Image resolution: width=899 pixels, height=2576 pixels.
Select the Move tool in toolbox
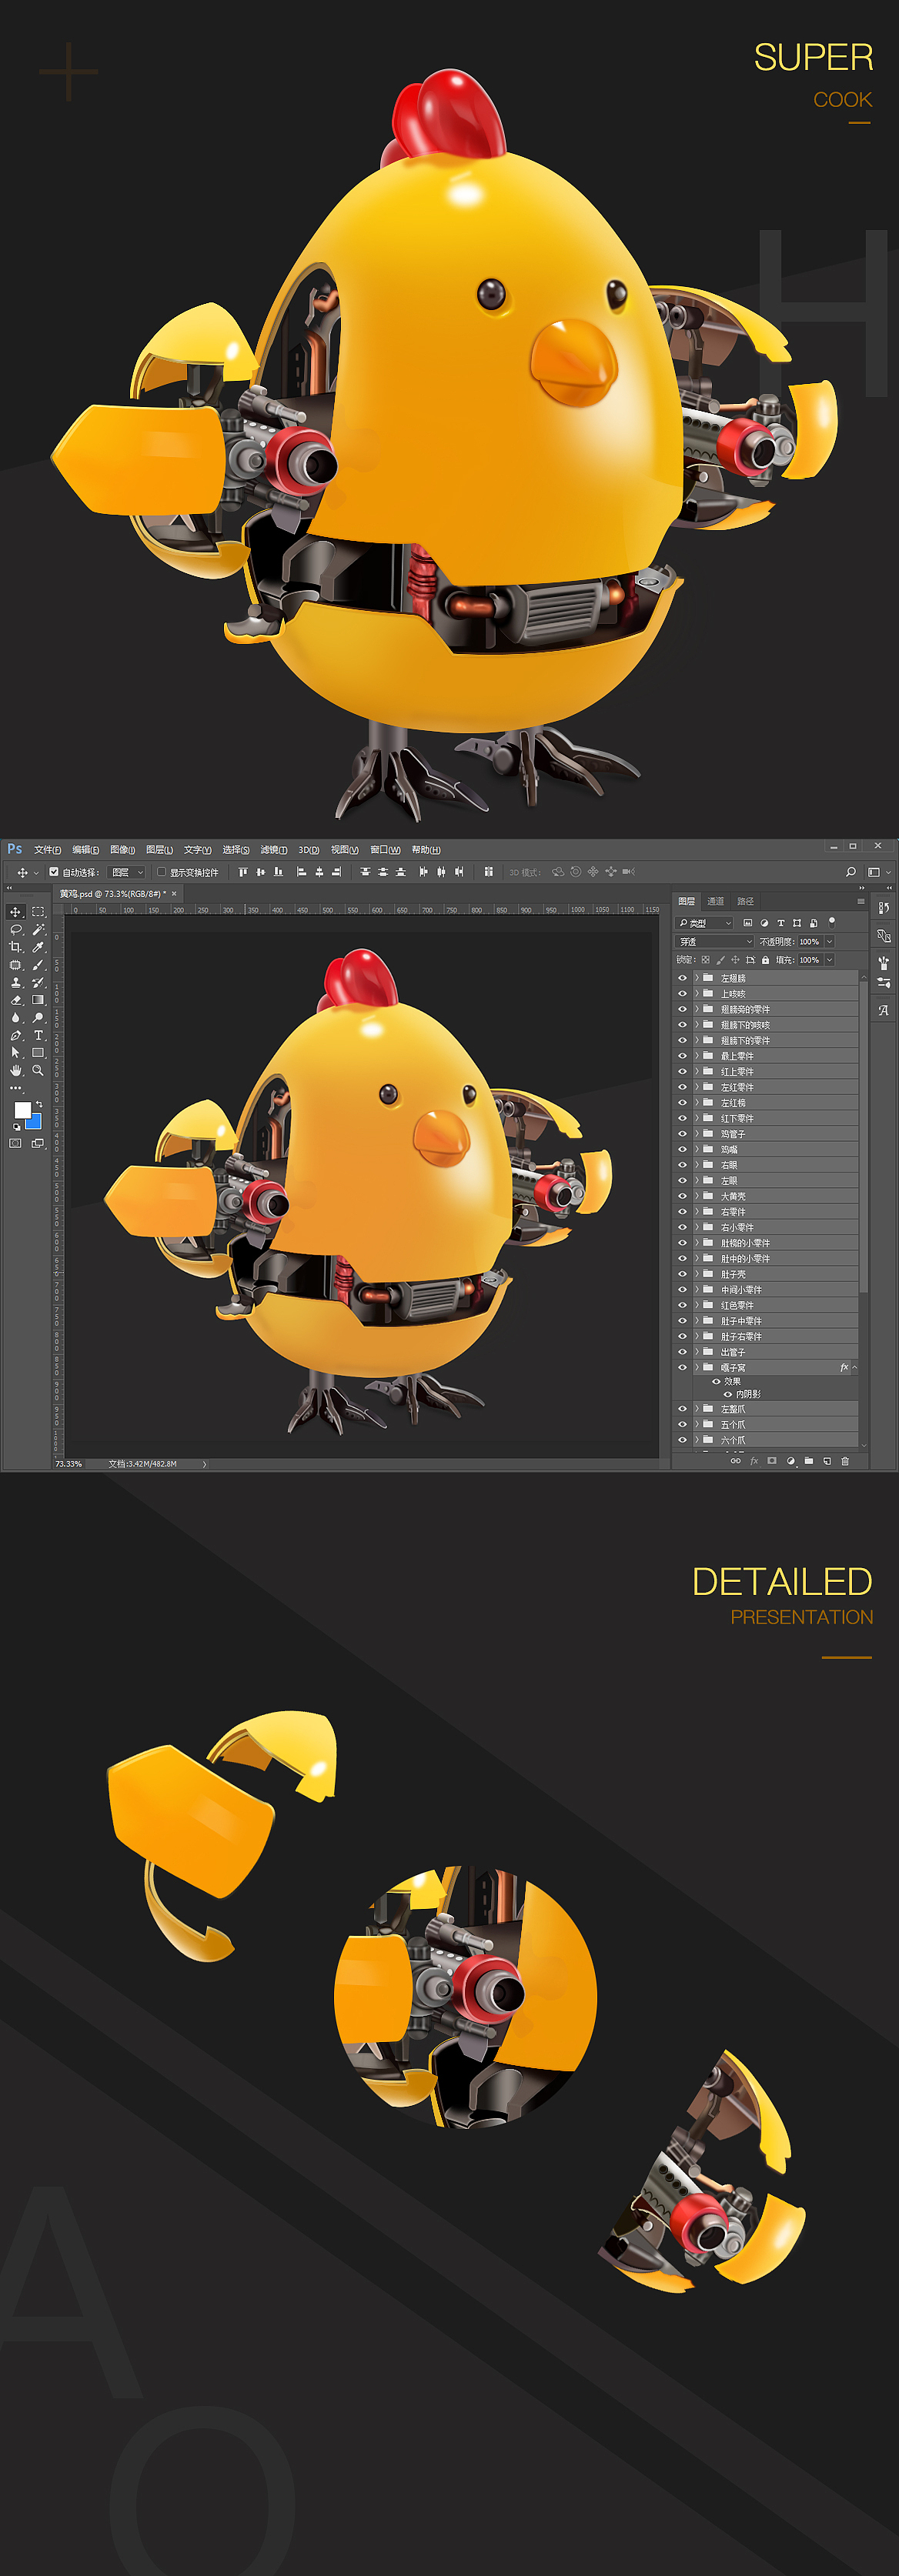point(15,912)
